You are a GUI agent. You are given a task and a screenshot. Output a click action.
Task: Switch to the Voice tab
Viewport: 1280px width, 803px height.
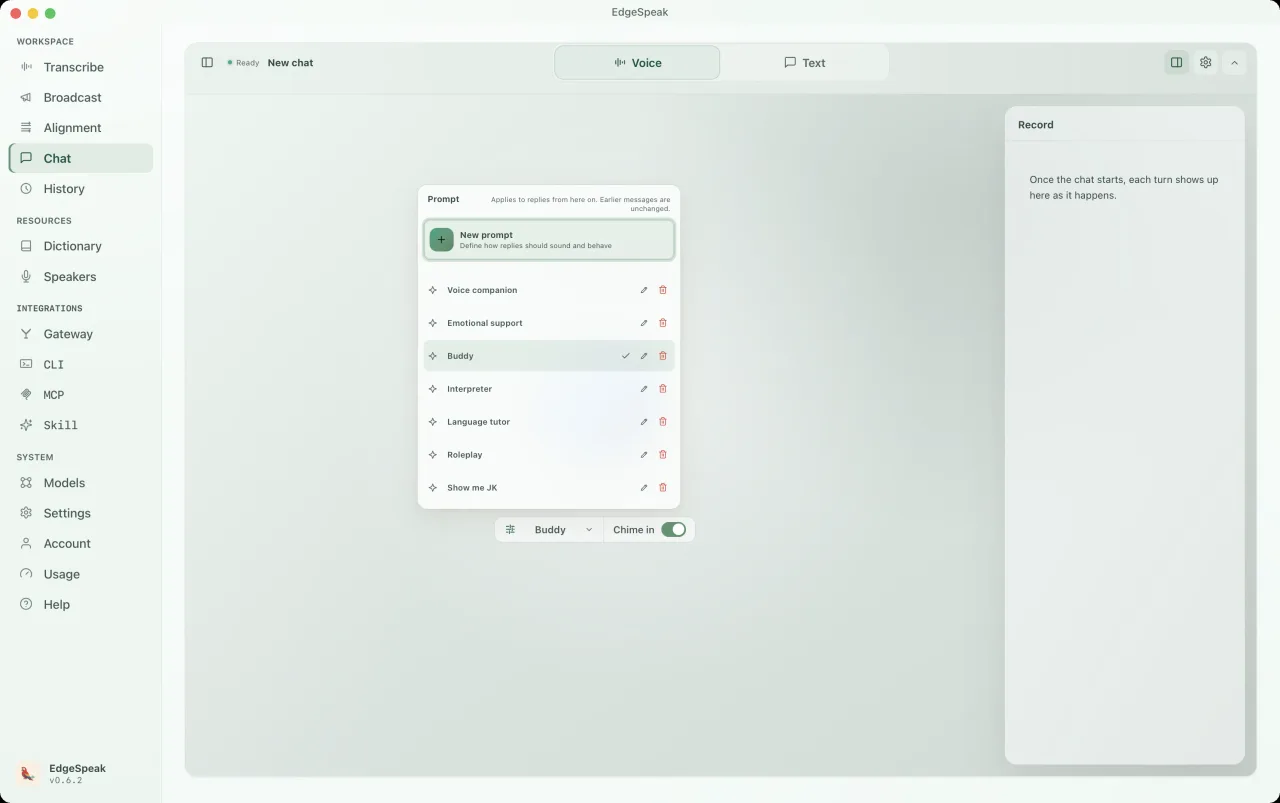tap(637, 63)
